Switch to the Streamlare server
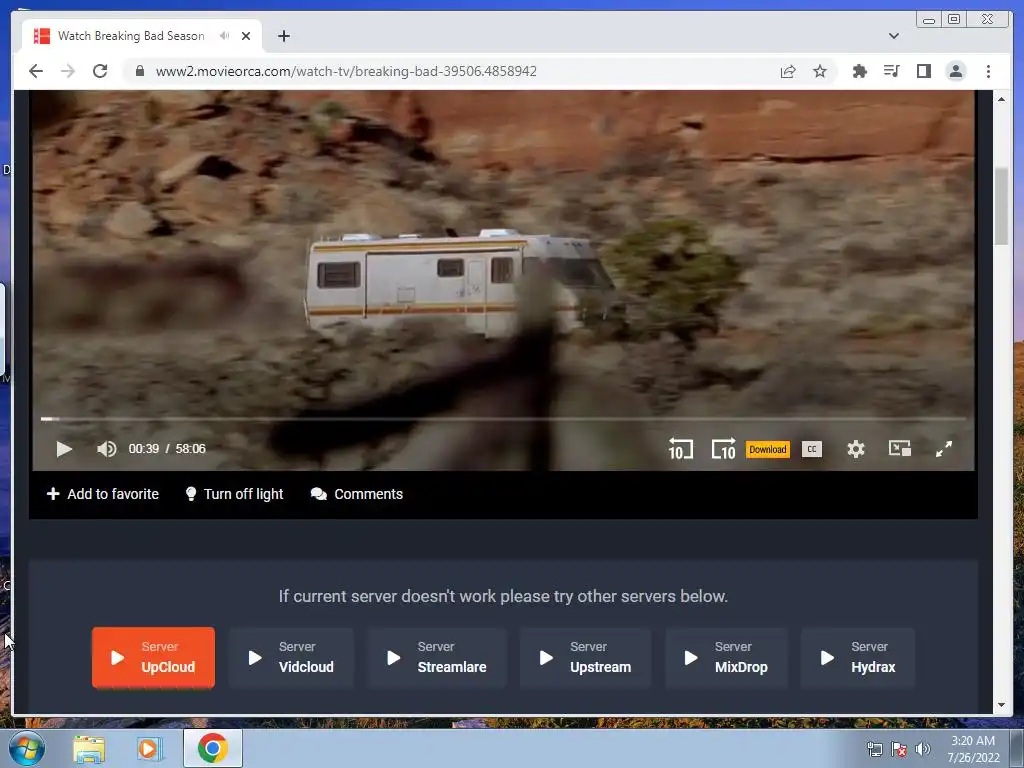 click(437, 657)
